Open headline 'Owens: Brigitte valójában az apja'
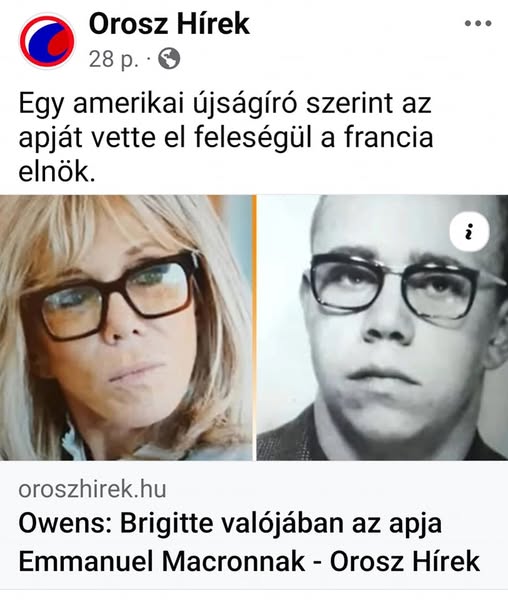The width and height of the screenshot is (508, 600). (230, 523)
